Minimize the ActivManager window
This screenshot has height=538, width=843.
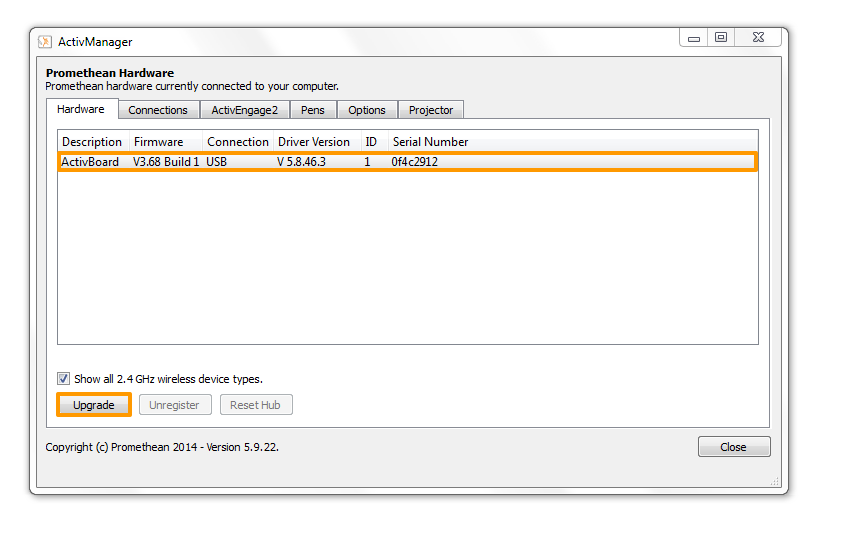694,38
